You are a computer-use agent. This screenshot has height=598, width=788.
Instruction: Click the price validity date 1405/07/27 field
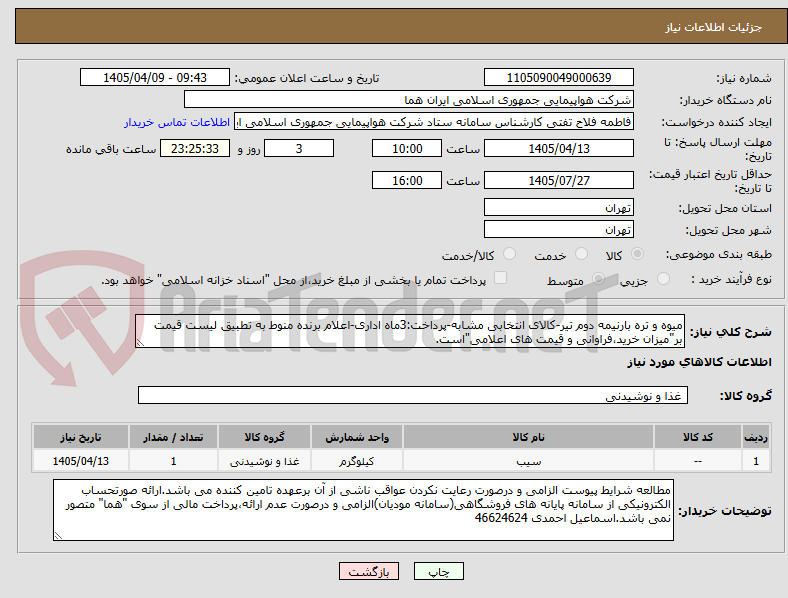pyautogui.click(x=559, y=180)
